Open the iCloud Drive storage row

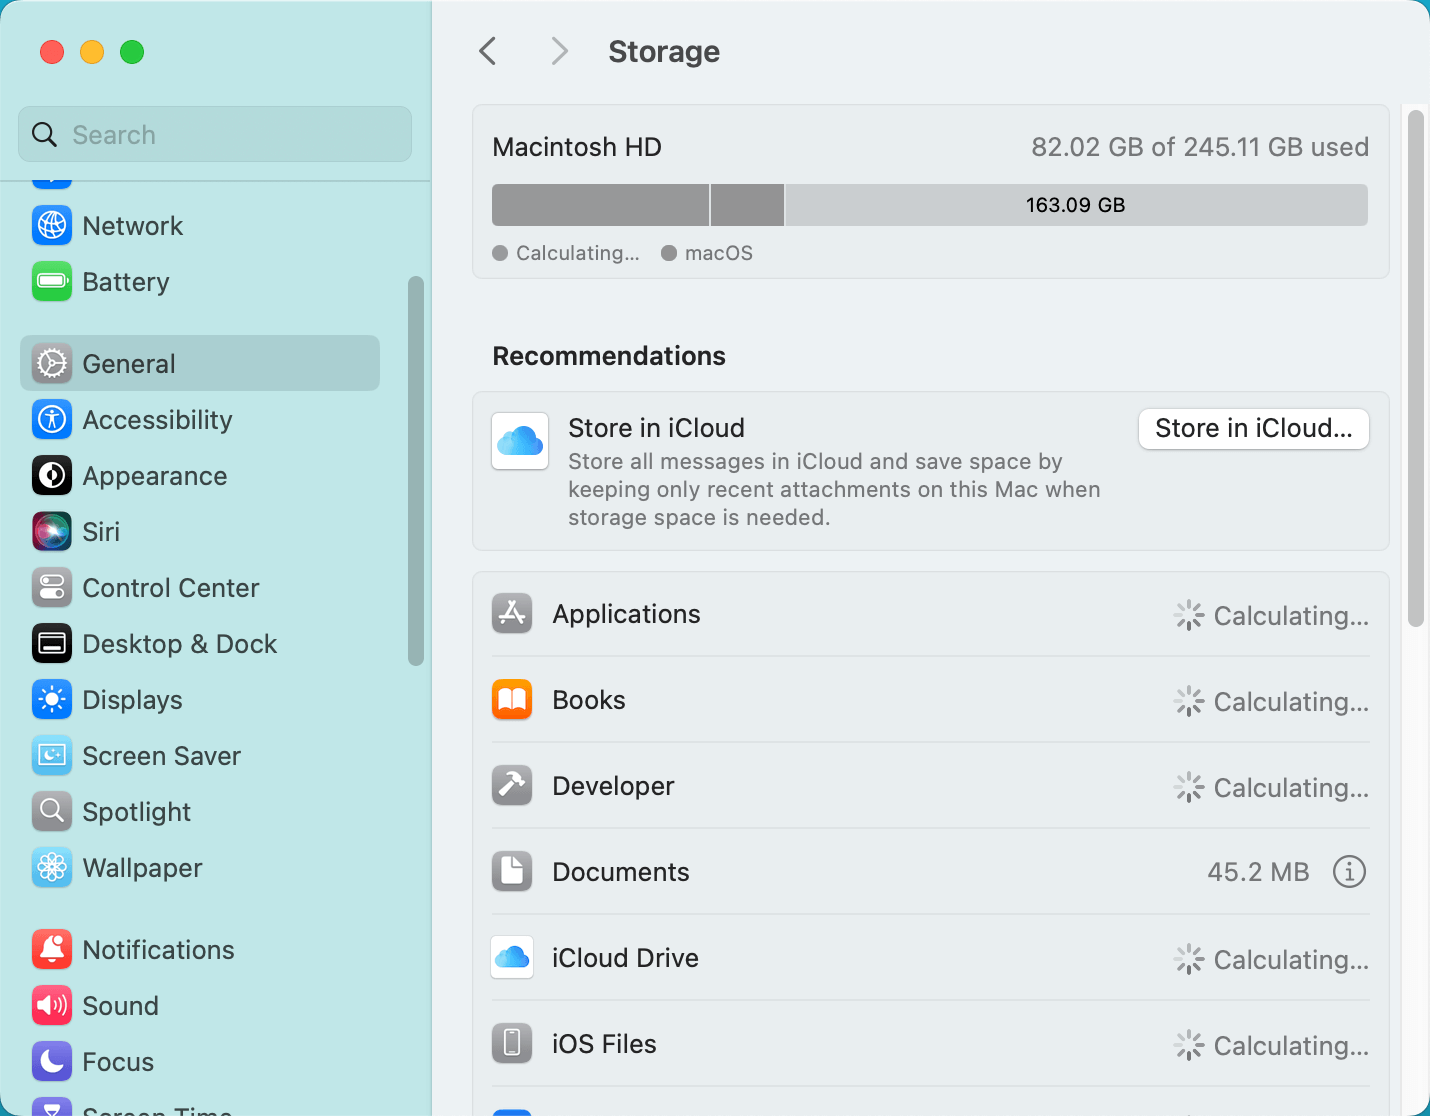(x=930, y=959)
